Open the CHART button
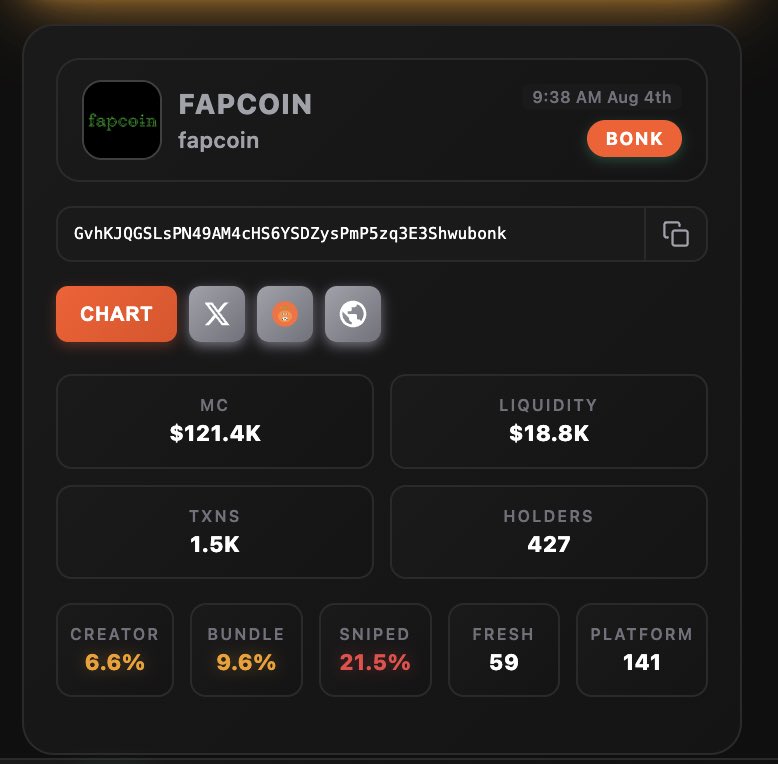778x764 pixels. pyautogui.click(x=117, y=314)
